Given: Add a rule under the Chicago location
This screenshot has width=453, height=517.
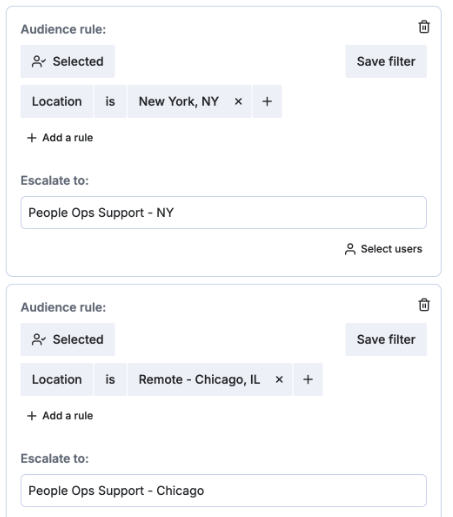Looking at the screenshot, I should coord(60,416).
